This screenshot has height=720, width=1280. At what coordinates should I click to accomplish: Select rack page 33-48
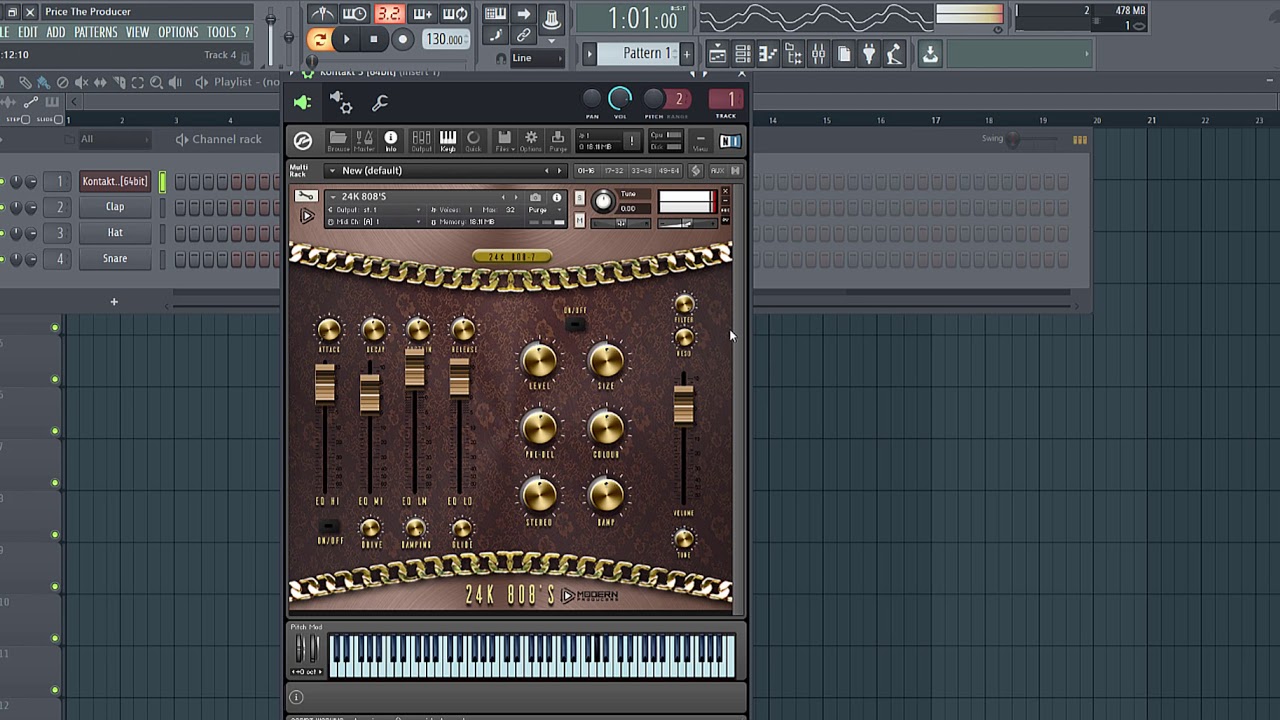642,171
